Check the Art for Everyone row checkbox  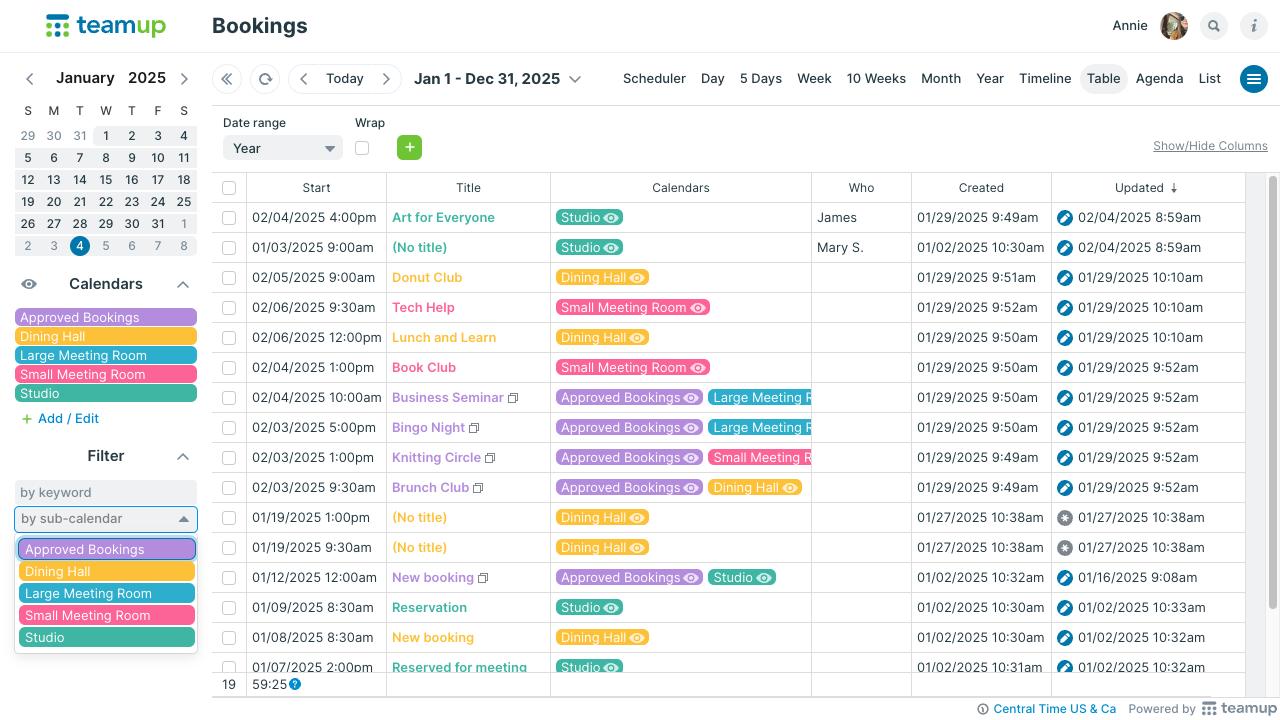click(229, 218)
